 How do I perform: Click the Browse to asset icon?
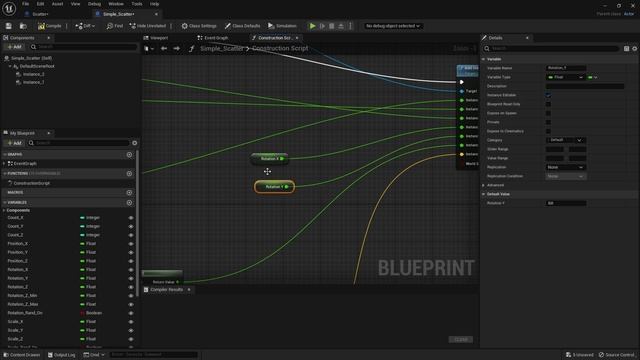coord(23,26)
